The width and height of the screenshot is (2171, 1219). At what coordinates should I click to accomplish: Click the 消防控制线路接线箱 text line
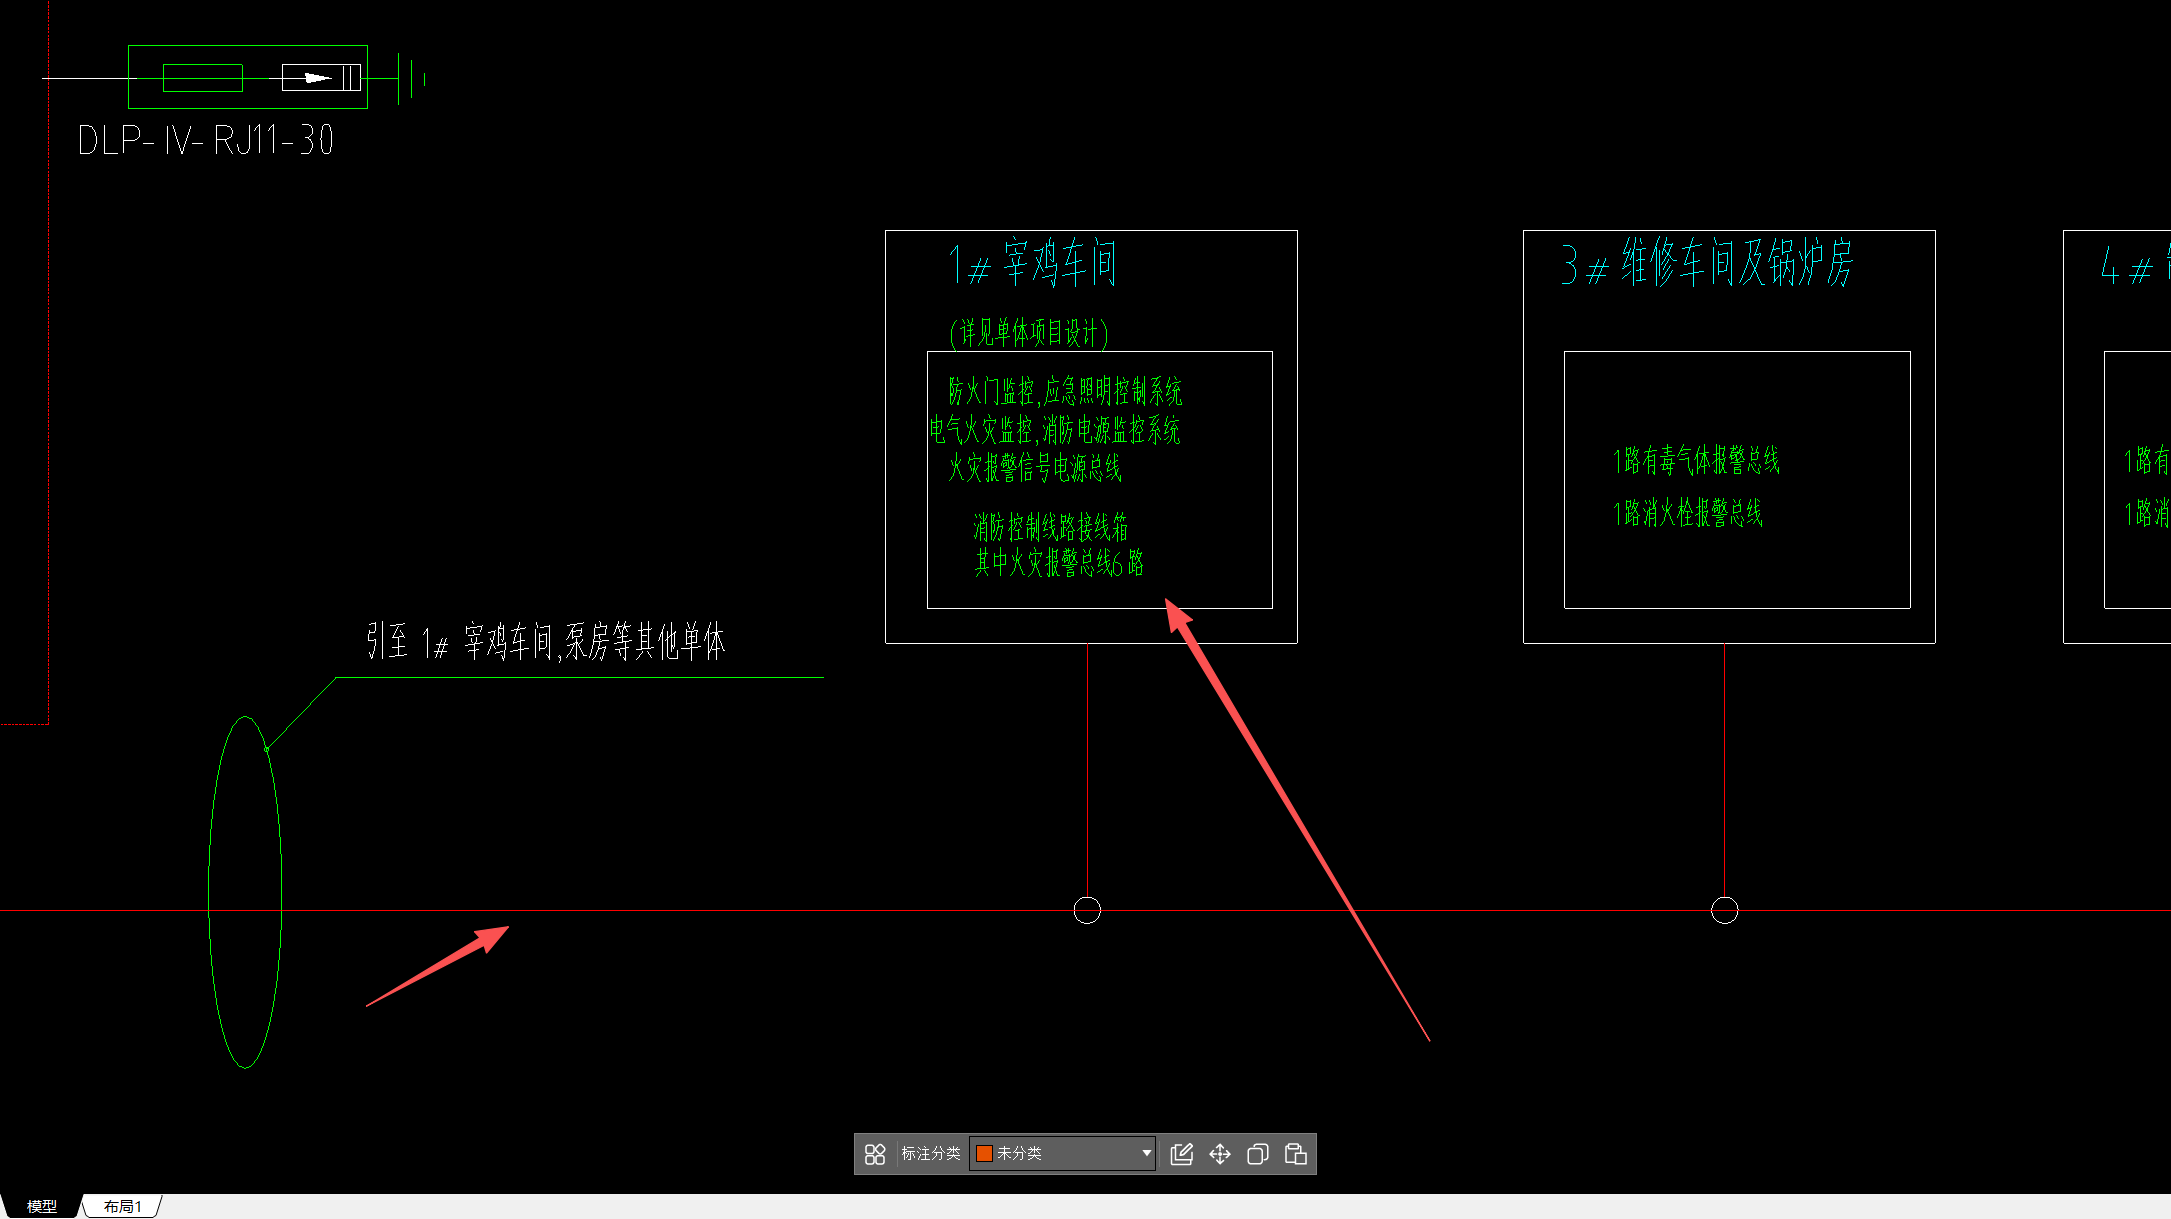click(1050, 526)
